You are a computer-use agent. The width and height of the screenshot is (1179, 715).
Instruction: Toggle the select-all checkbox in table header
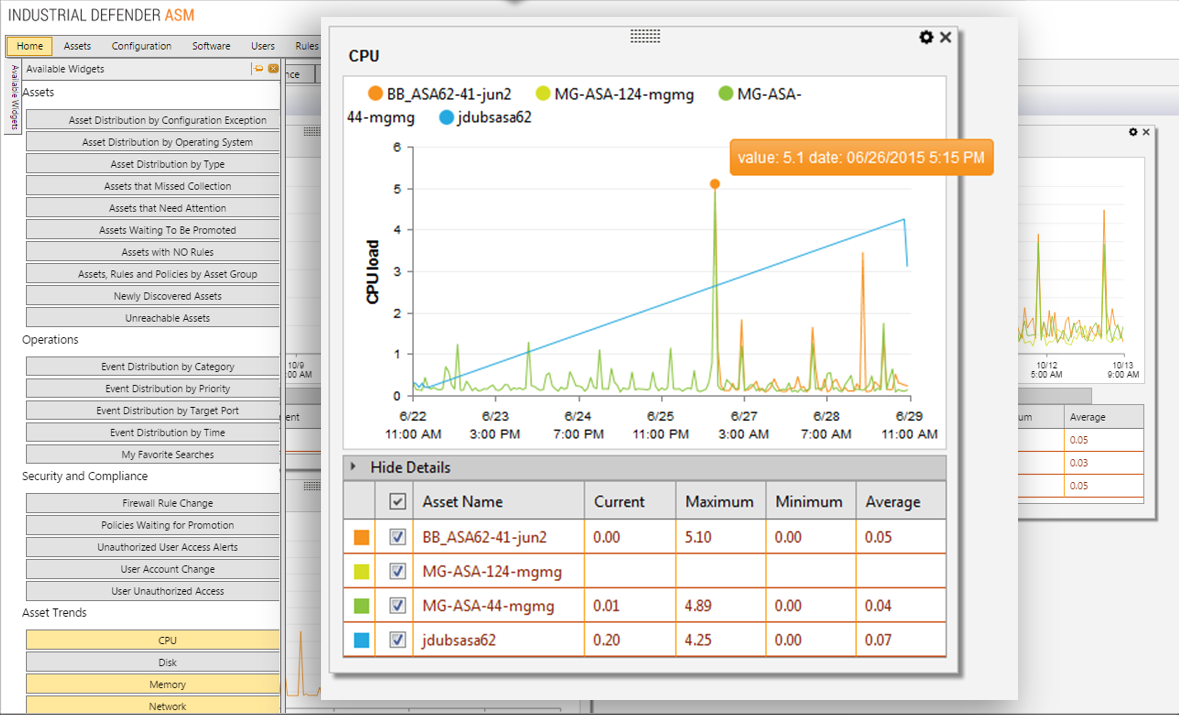[x=398, y=501]
